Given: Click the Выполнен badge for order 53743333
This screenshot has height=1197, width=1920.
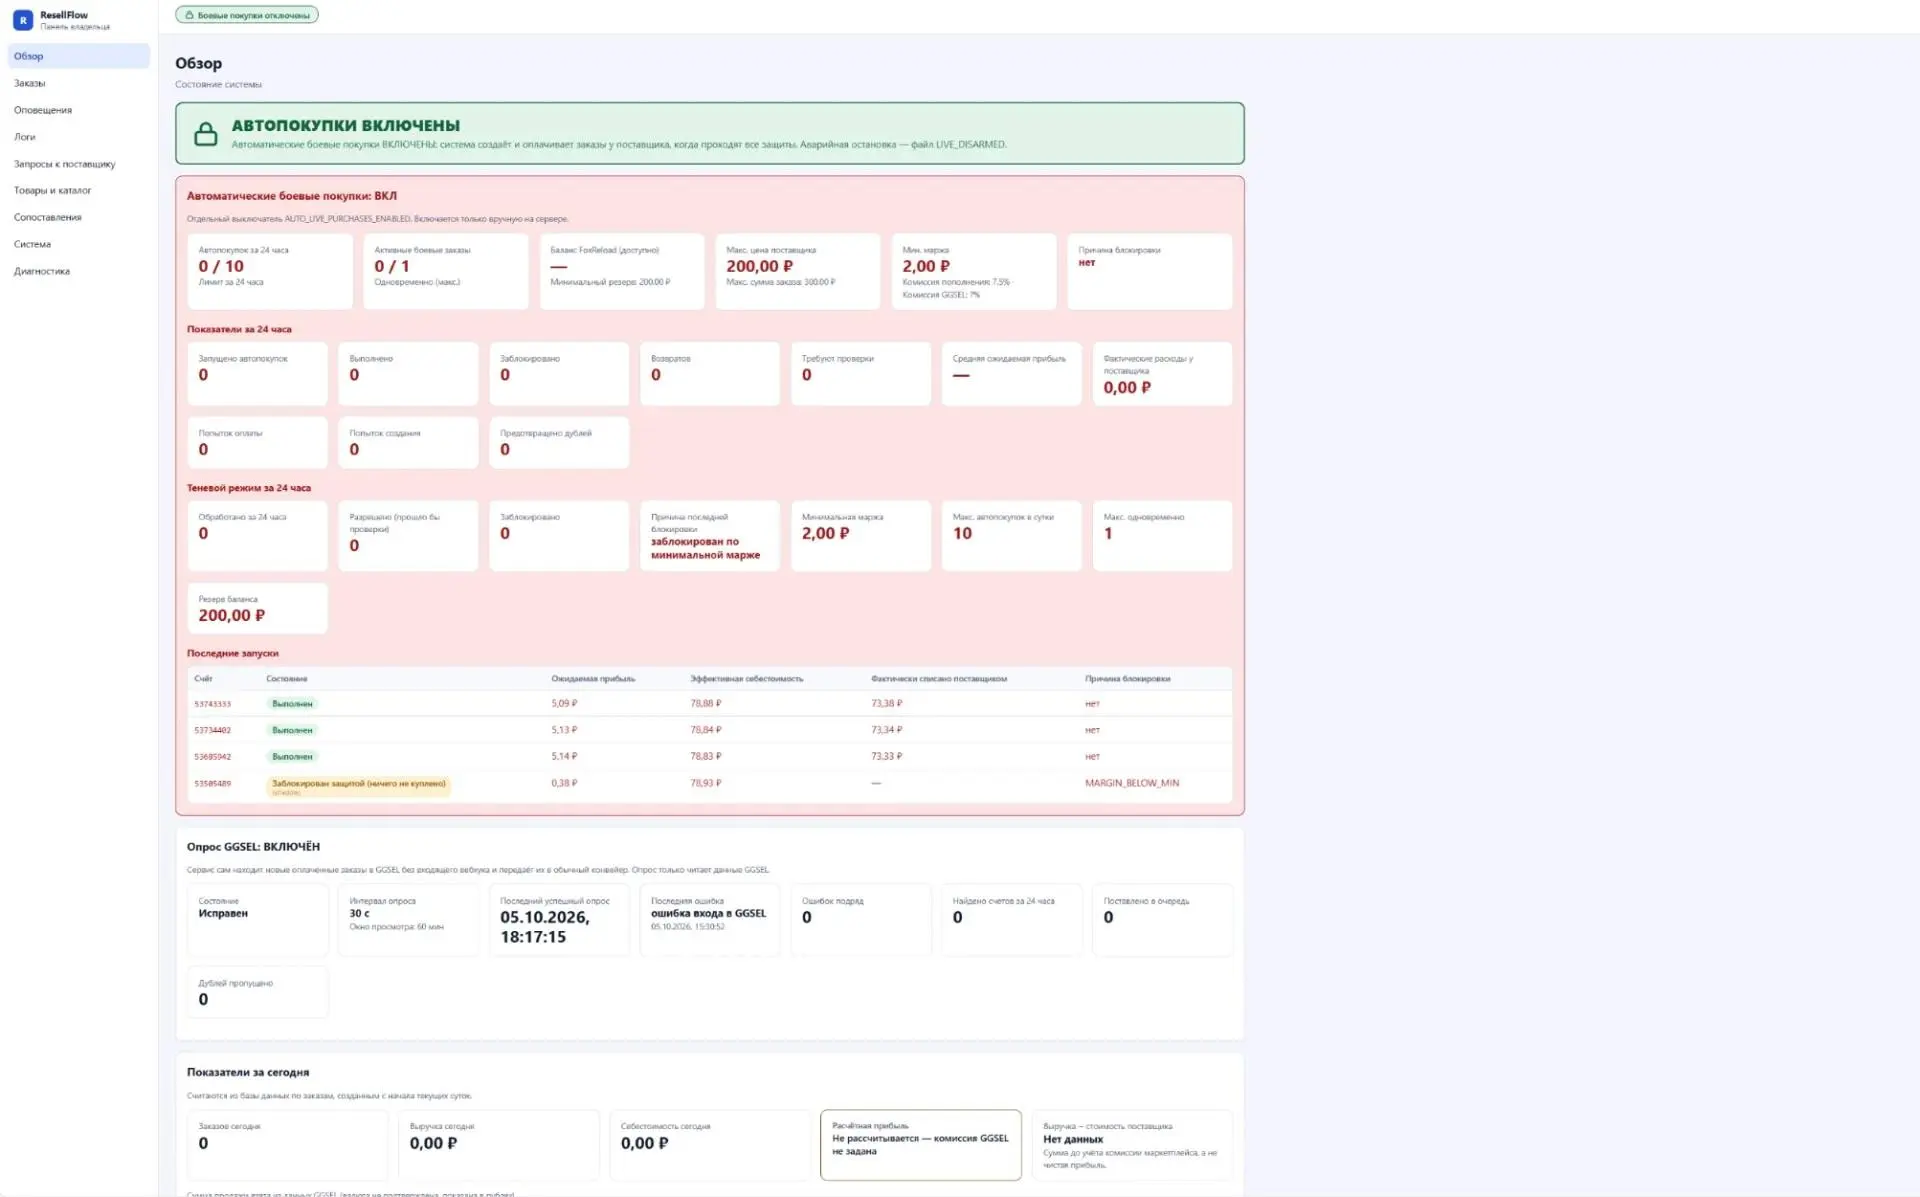Looking at the screenshot, I should (292, 704).
